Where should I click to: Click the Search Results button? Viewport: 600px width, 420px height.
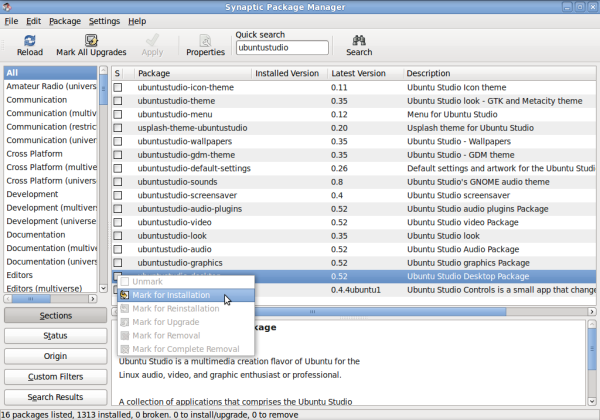click(x=55, y=397)
